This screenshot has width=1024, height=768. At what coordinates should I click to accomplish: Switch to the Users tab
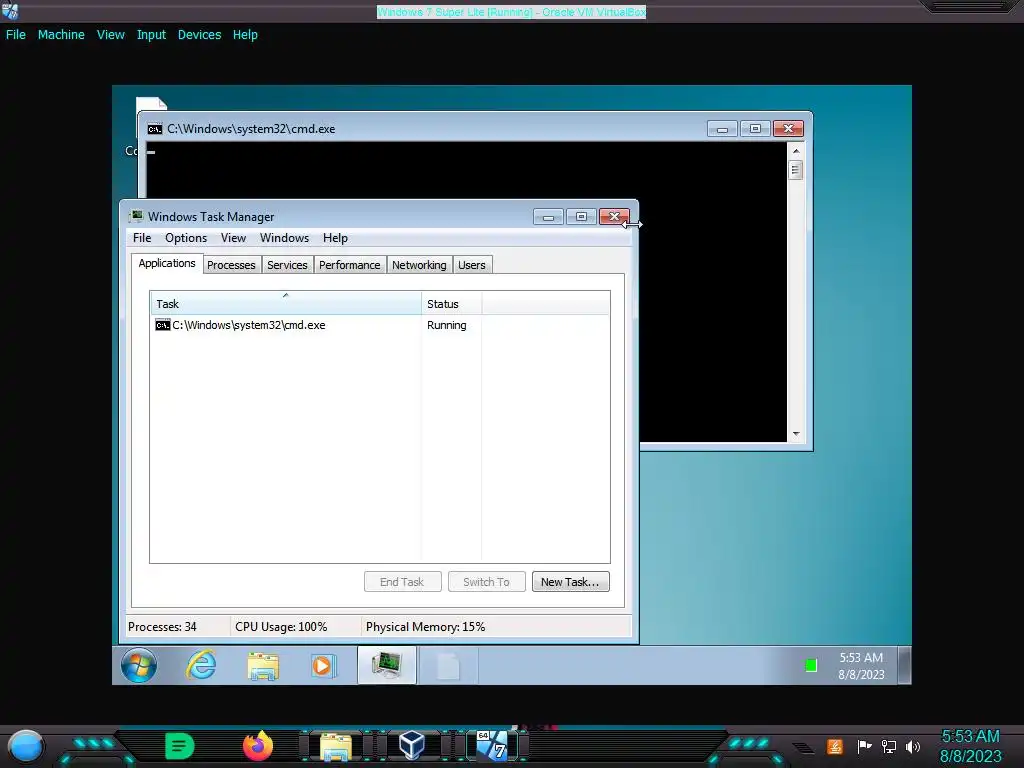pyautogui.click(x=472, y=264)
